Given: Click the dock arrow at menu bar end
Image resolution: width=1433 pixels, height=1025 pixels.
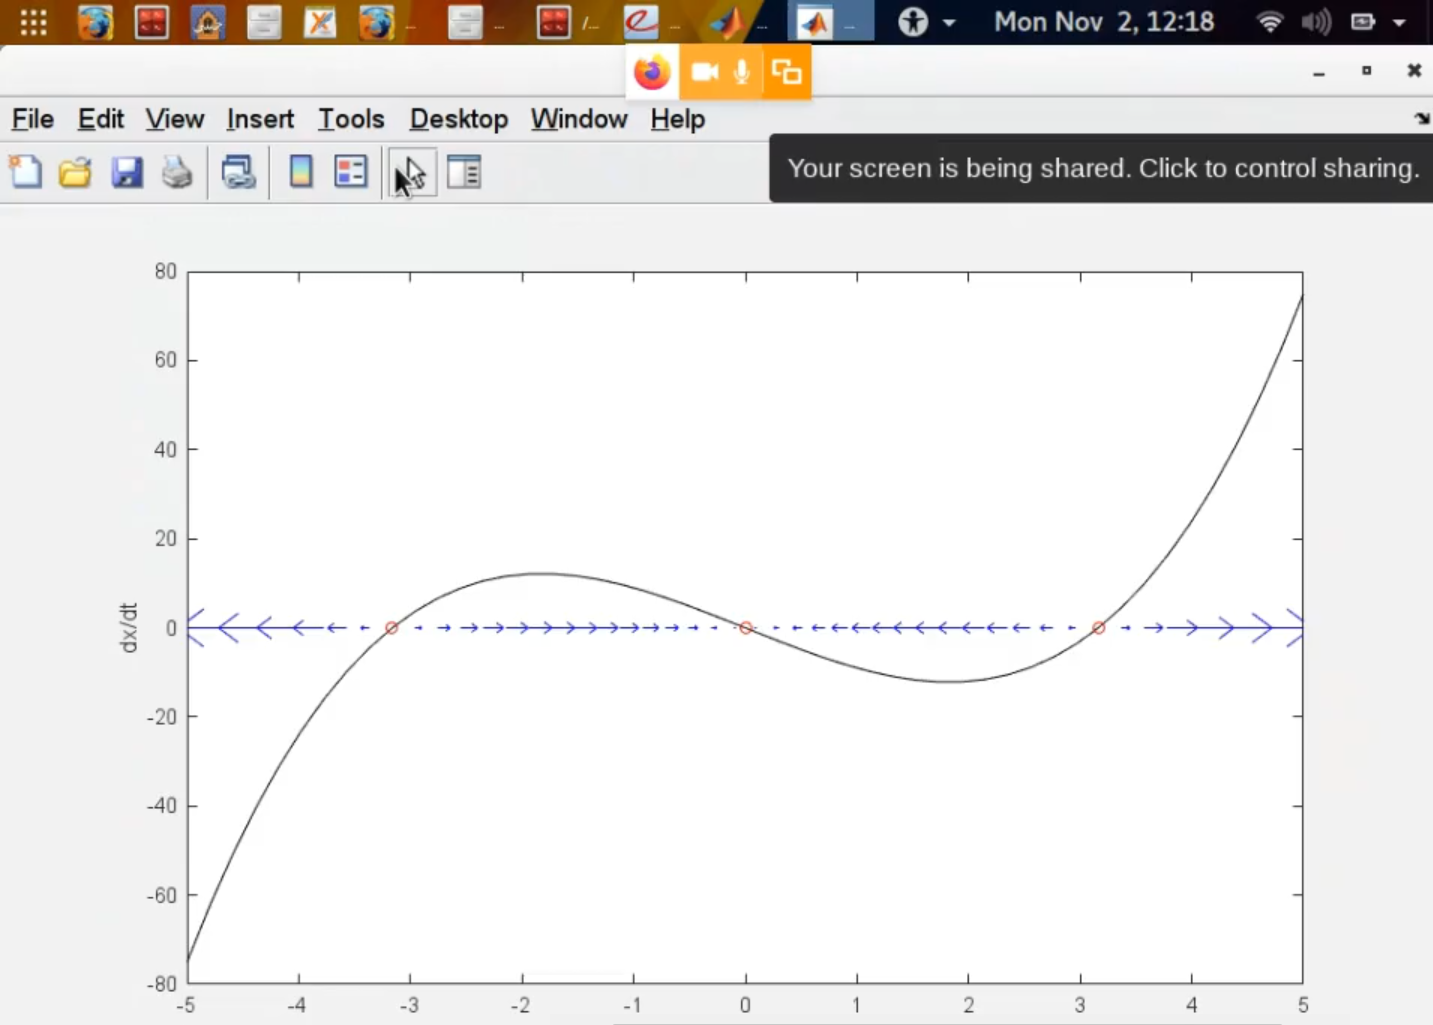Looking at the screenshot, I should (1421, 119).
